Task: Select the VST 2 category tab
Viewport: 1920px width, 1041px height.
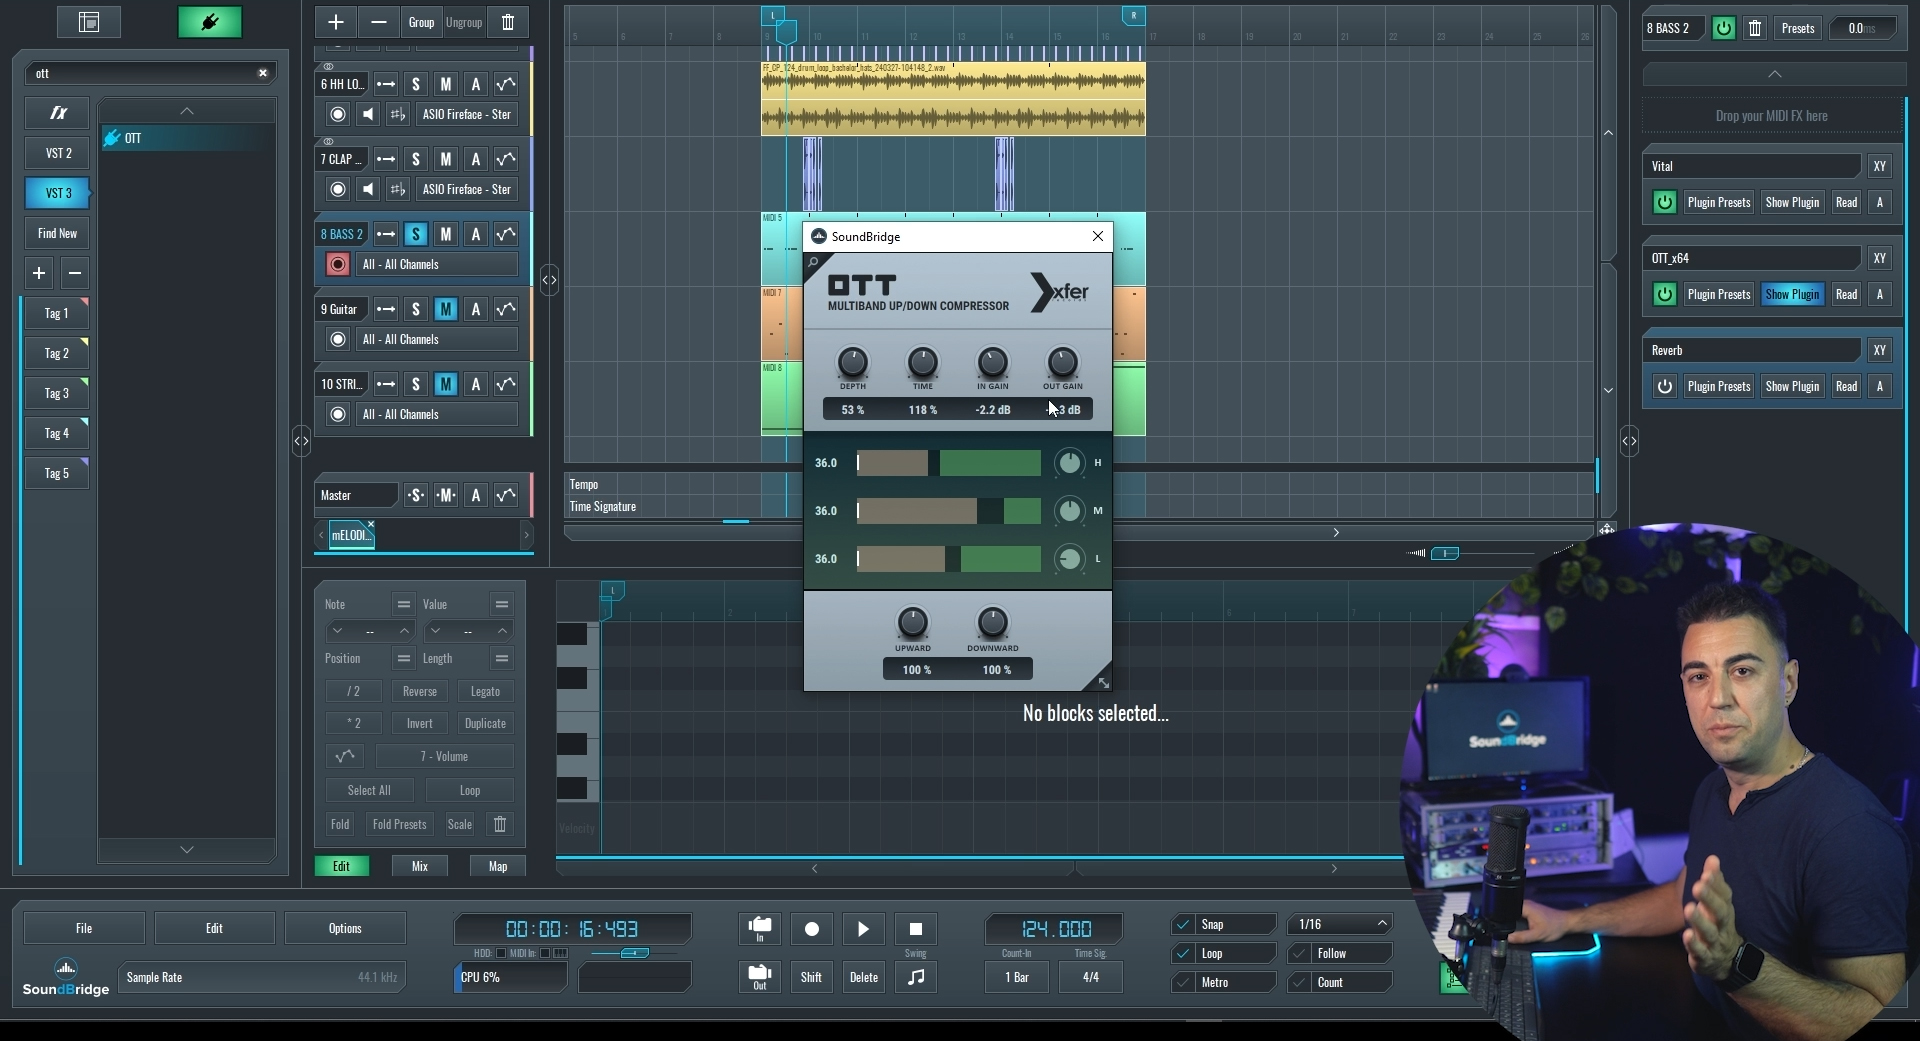Action: [58, 153]
